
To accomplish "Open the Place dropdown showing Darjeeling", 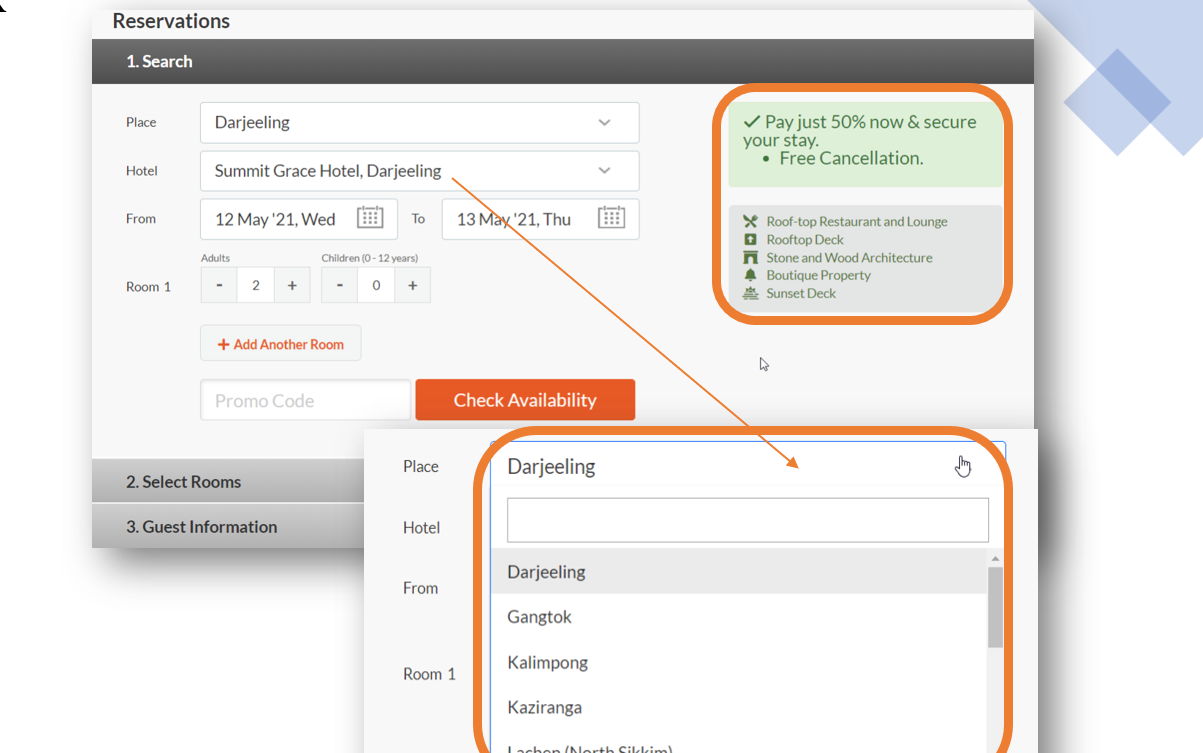I will (419, 122).
